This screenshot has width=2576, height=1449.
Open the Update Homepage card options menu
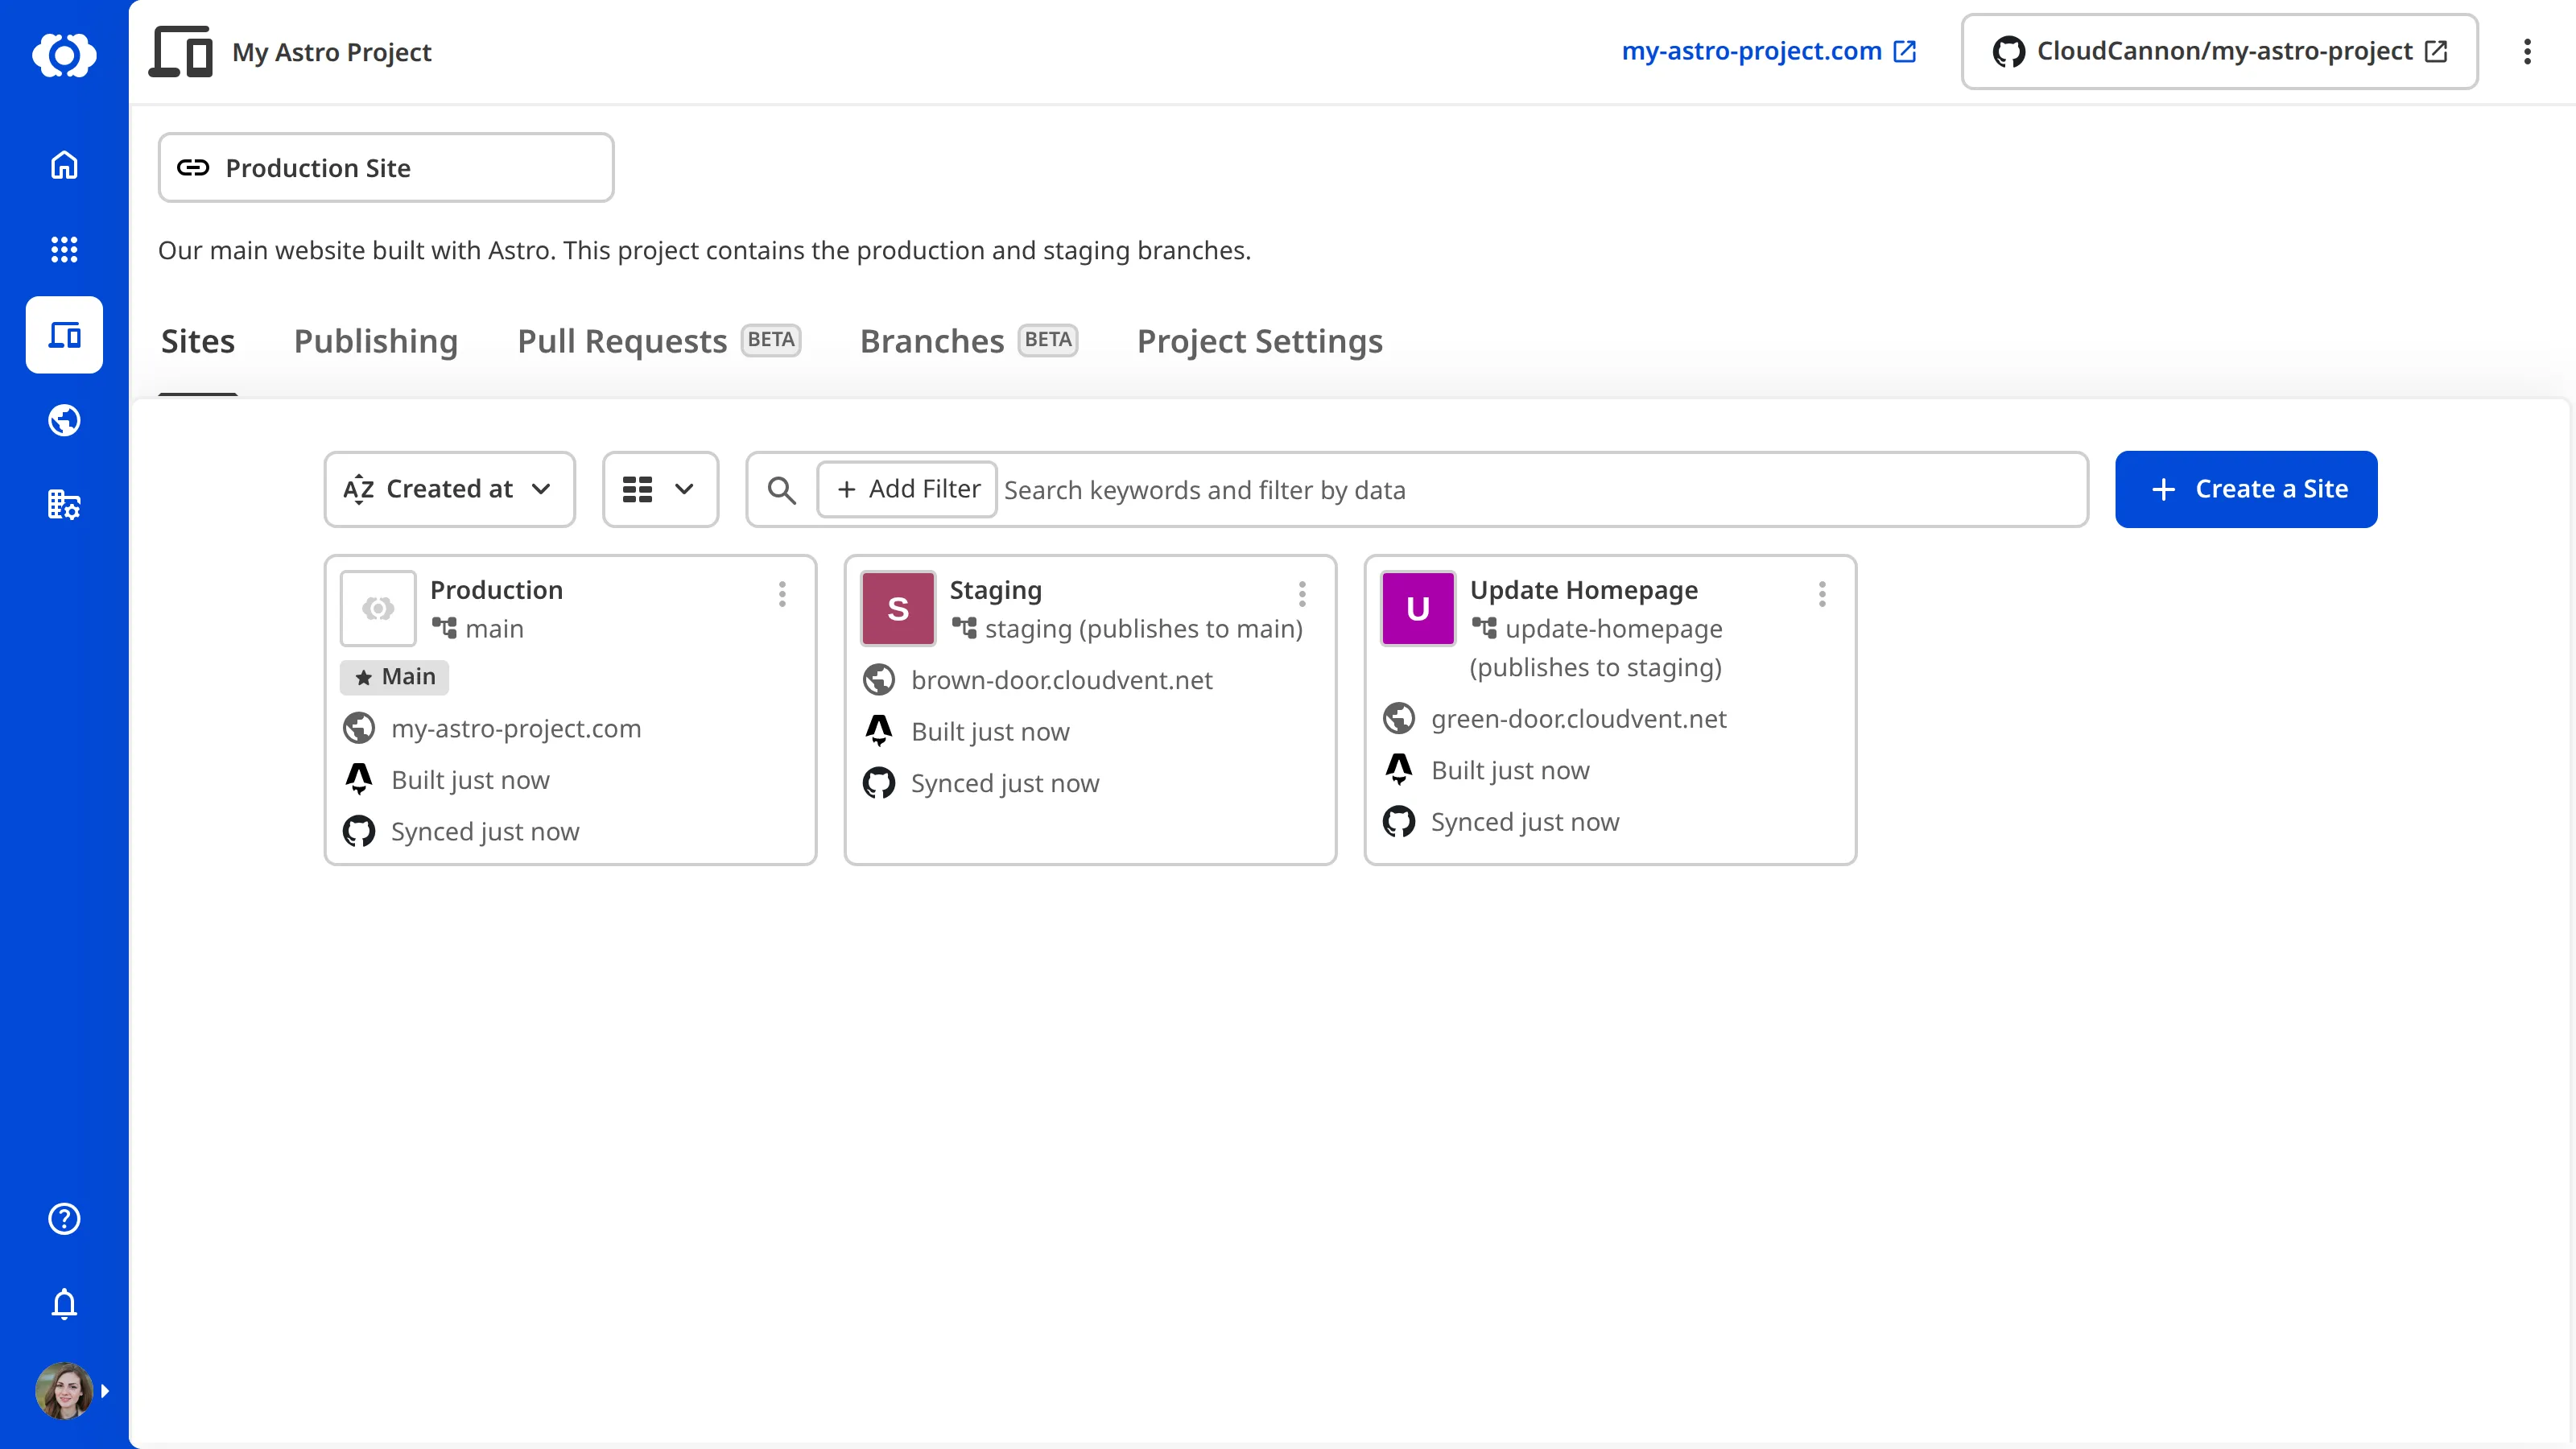click(x=1822, y=595)
